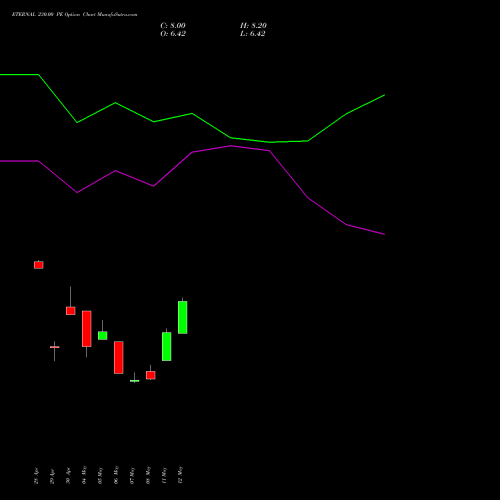Select the 29 Apr date label
This screenshot has height=500, width=500.
tap(52, 476)
